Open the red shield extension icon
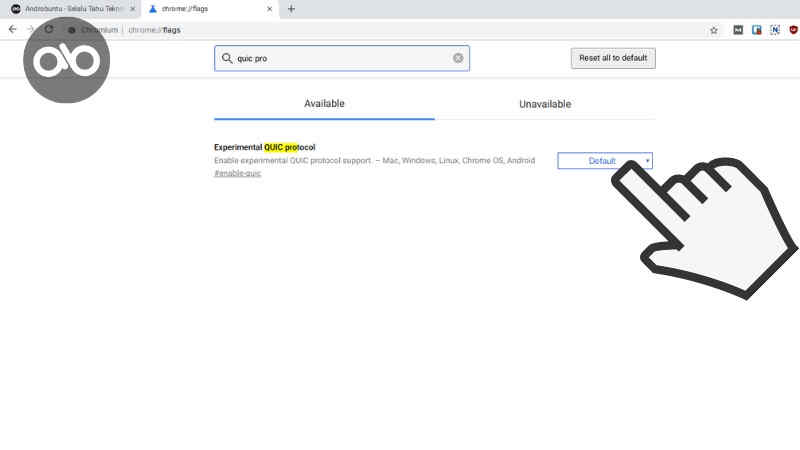 (x=793, y=30)
